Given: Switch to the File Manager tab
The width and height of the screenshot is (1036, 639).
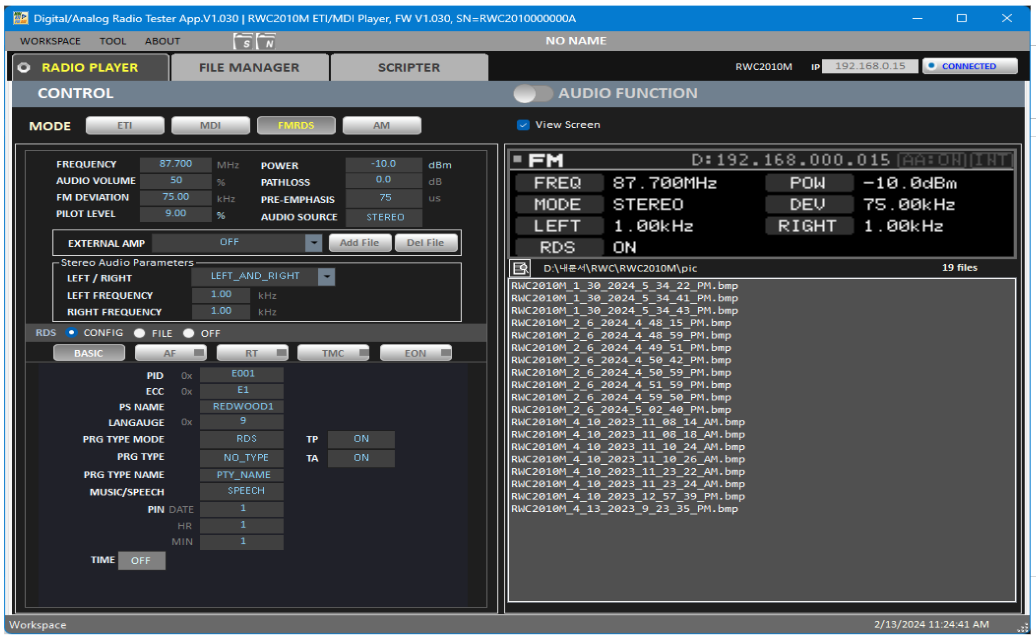Looking at the screenshot, I should (x=249, y=67).
